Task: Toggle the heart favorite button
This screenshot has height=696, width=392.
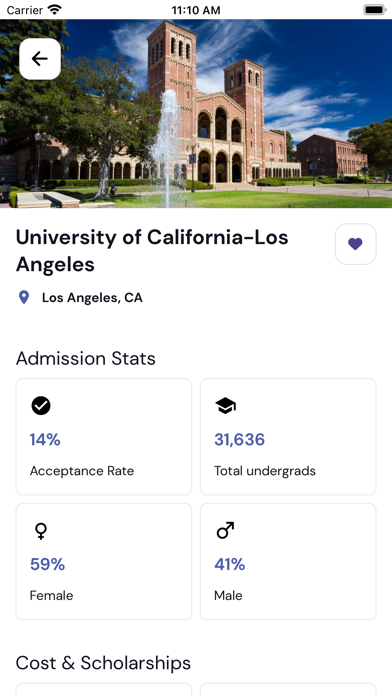Action: (356, 244)
